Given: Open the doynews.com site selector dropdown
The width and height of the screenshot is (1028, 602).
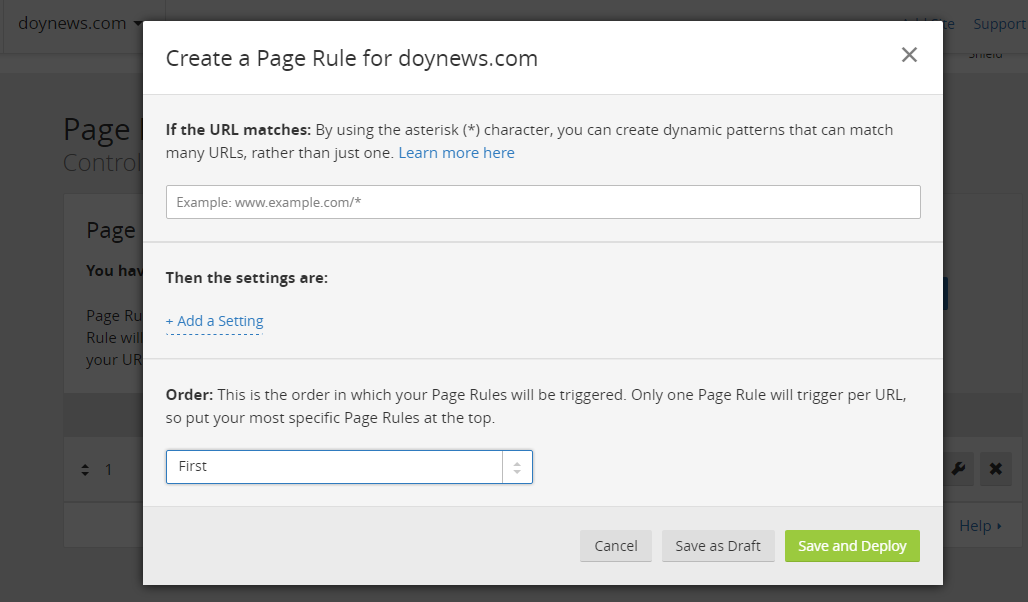Looking at the screenshot, I should click(x=79, y=24).
